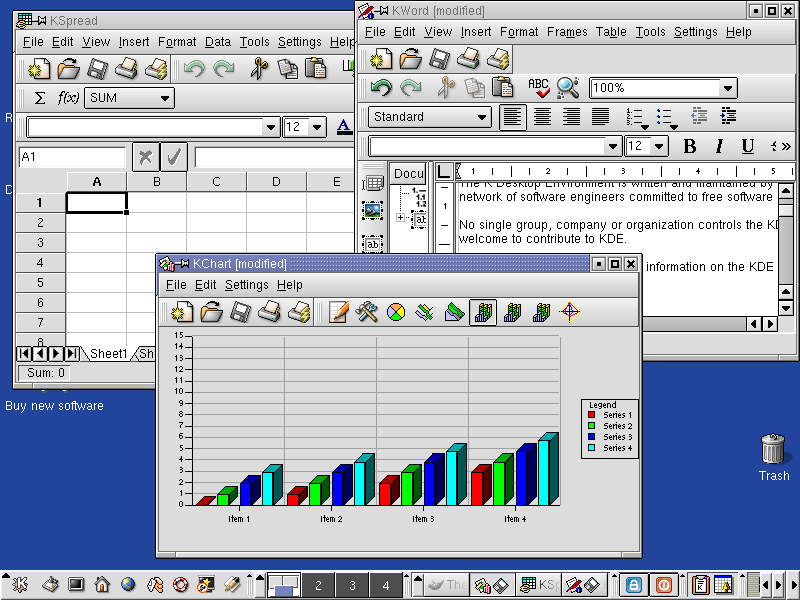Click Print icon in KChart toolbar
Image resolution: width=800 pixels, height=600 pixels.
(x=269, y=312)
